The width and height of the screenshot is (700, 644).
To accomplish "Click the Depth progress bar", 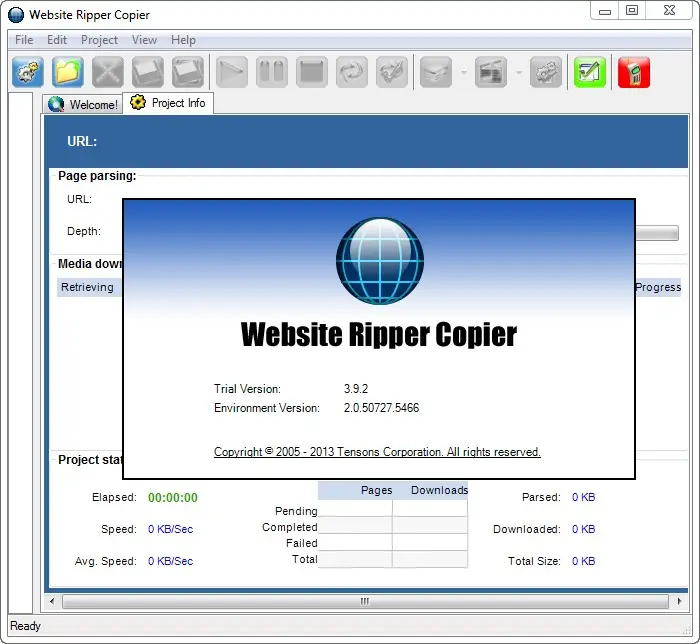I will [657, 233].
